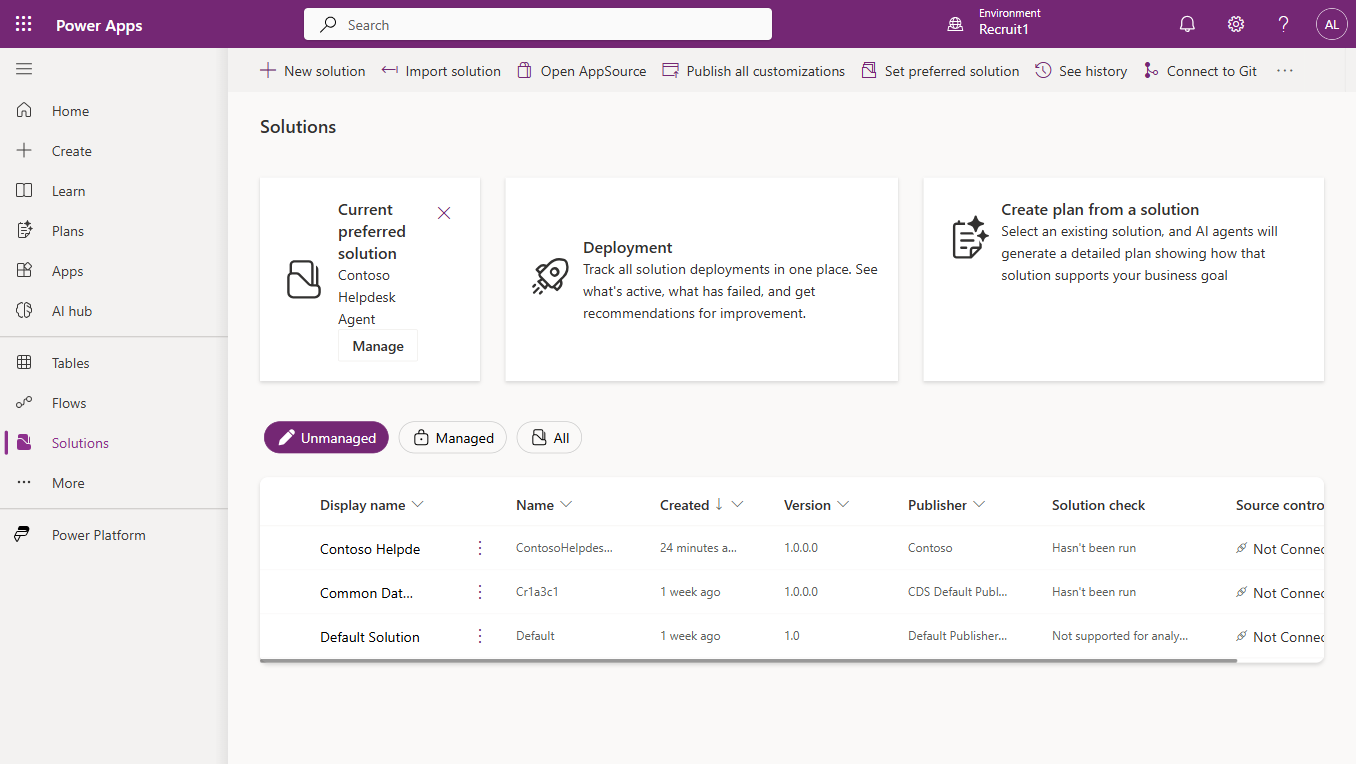Viewport: 1356px width, 764px height.
Task: Open settings gear icon
Action: [x=1236, y=24]
